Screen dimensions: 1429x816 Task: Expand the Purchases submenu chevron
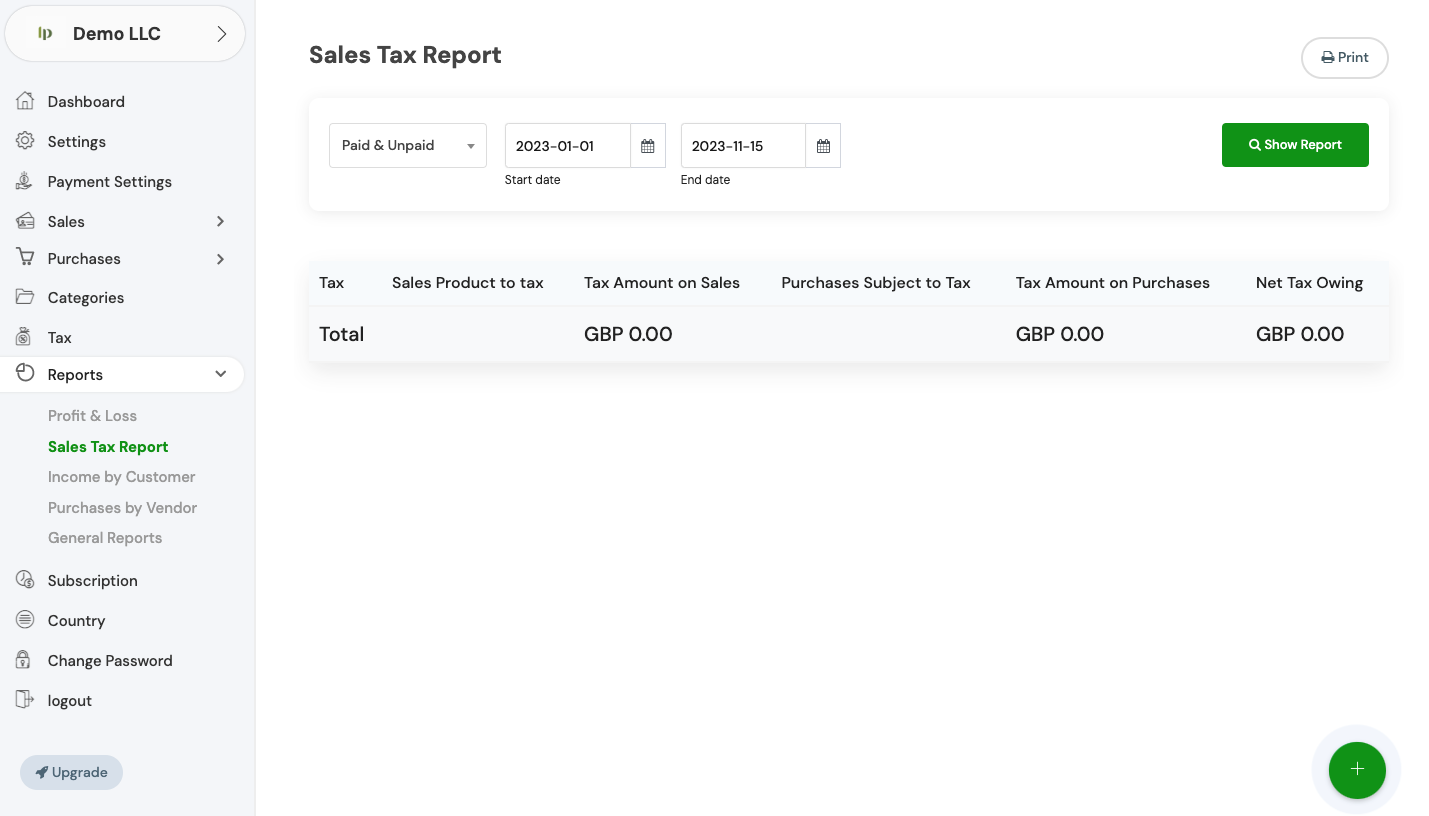point(221,259)
